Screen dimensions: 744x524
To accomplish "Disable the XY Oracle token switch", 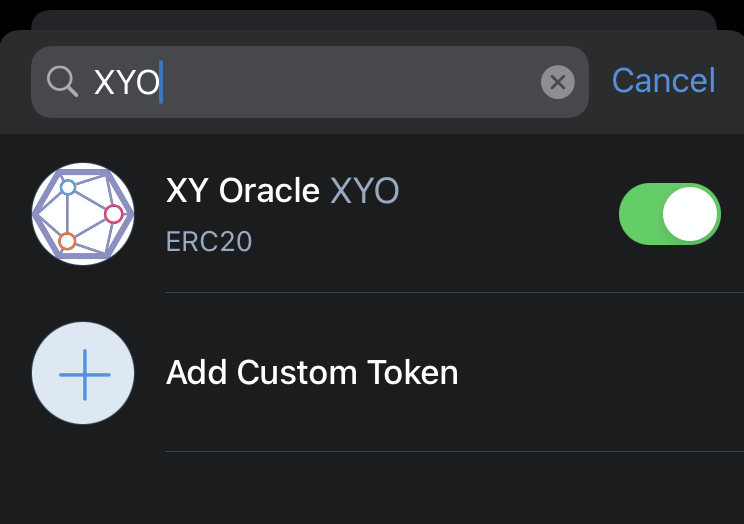I will tap(670, 214).
